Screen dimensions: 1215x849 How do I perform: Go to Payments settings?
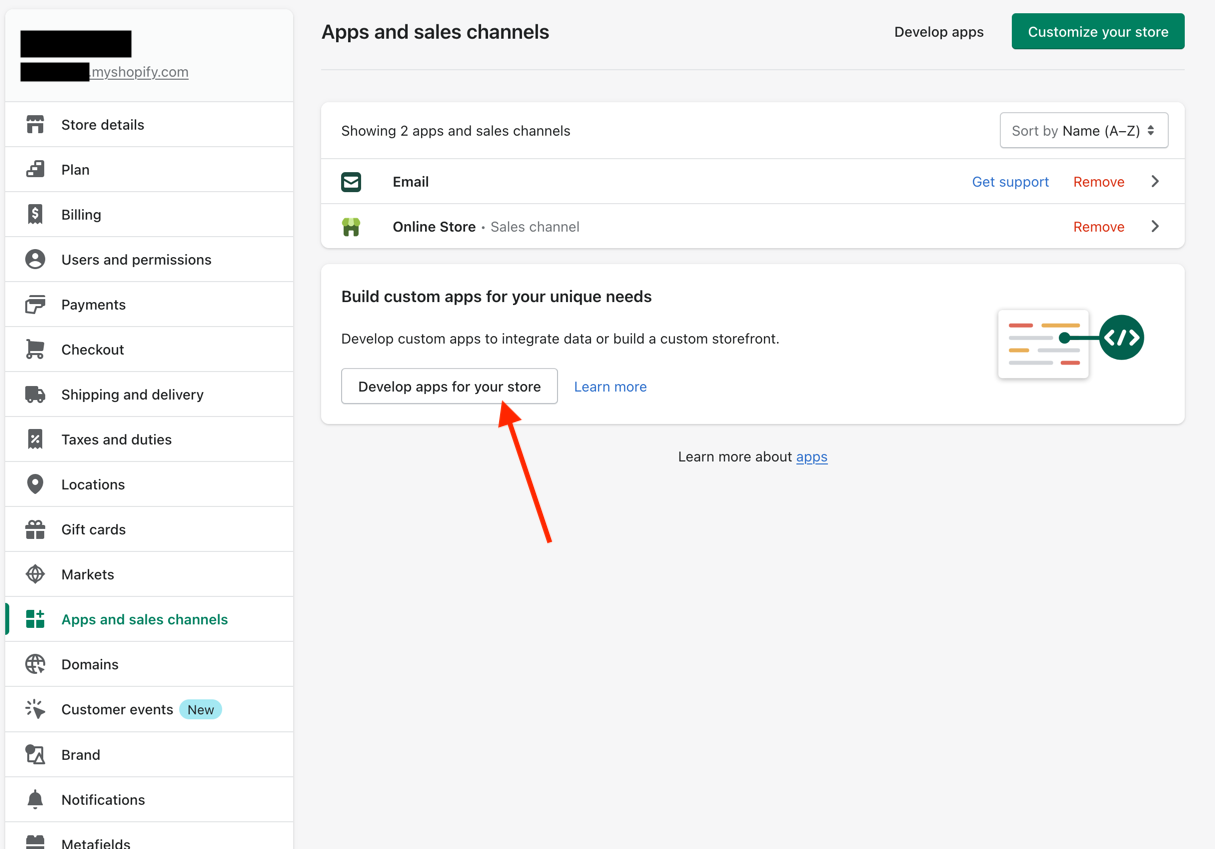[150, 305]
